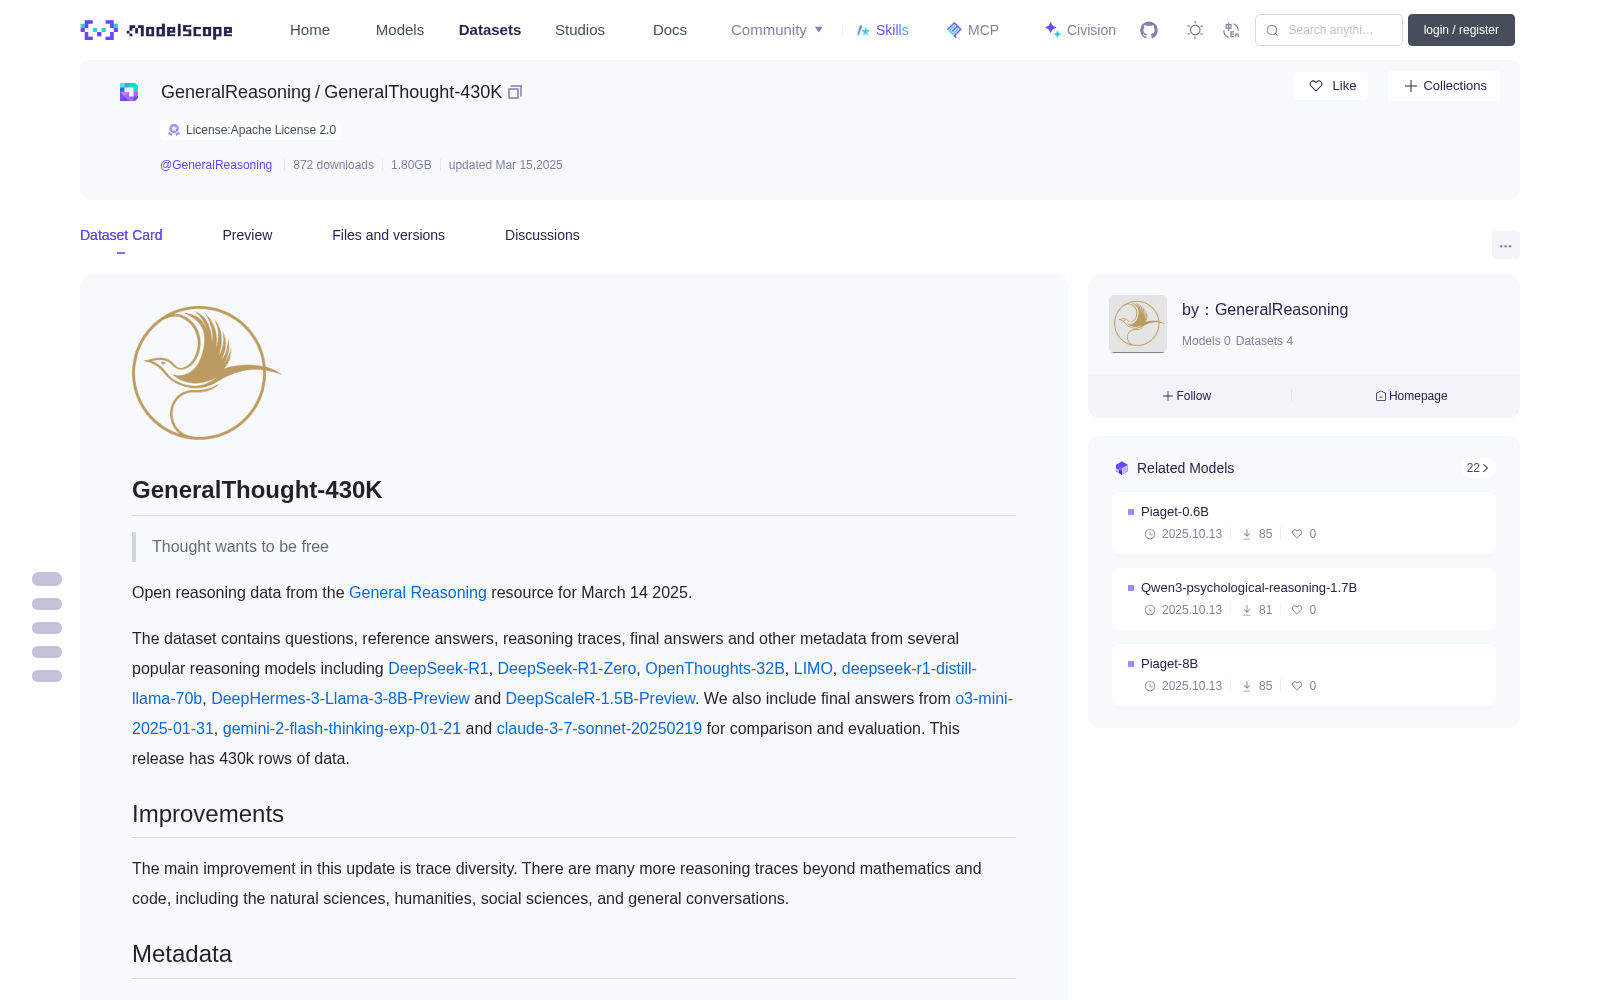This screenshot has width=1600, height=1000.
Task: Click the "Datasets 4" count text
Action: (1264, 341)
